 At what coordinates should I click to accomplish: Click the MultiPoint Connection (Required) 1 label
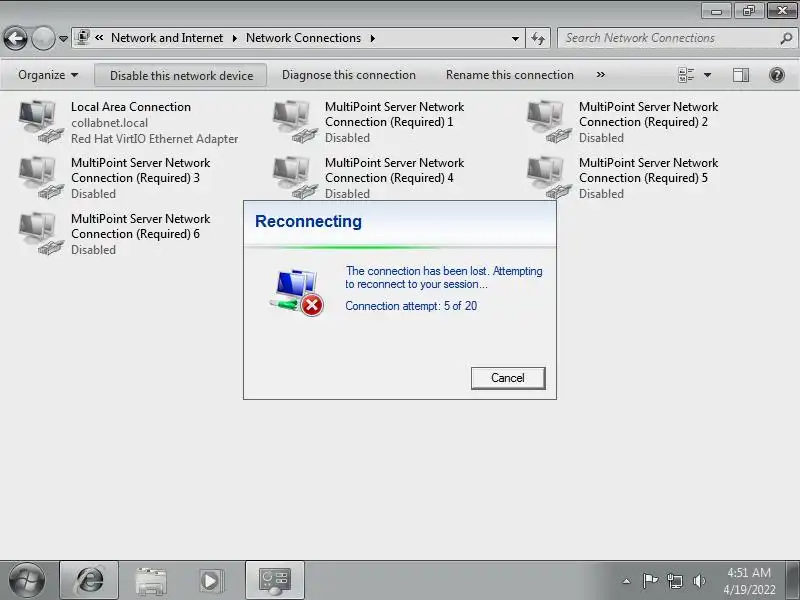coord(394,114)
